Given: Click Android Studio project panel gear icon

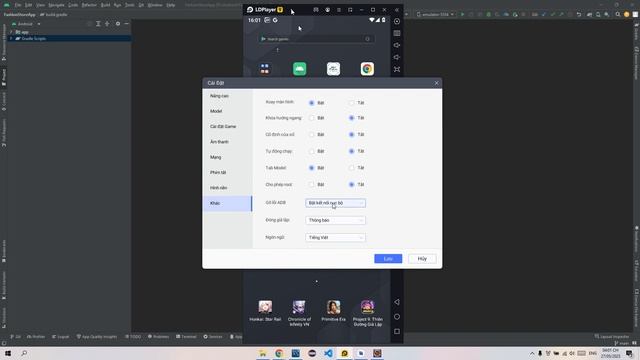Looking at the screenshot, I should [x=118, y=24].
